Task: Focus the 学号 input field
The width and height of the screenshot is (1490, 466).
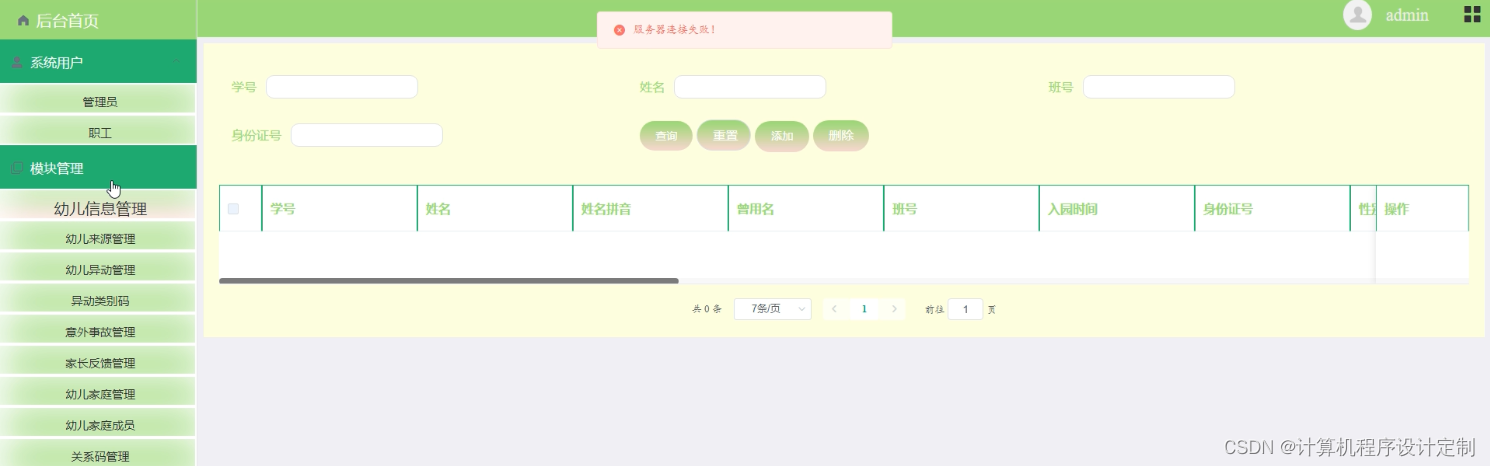Action: 342,87
